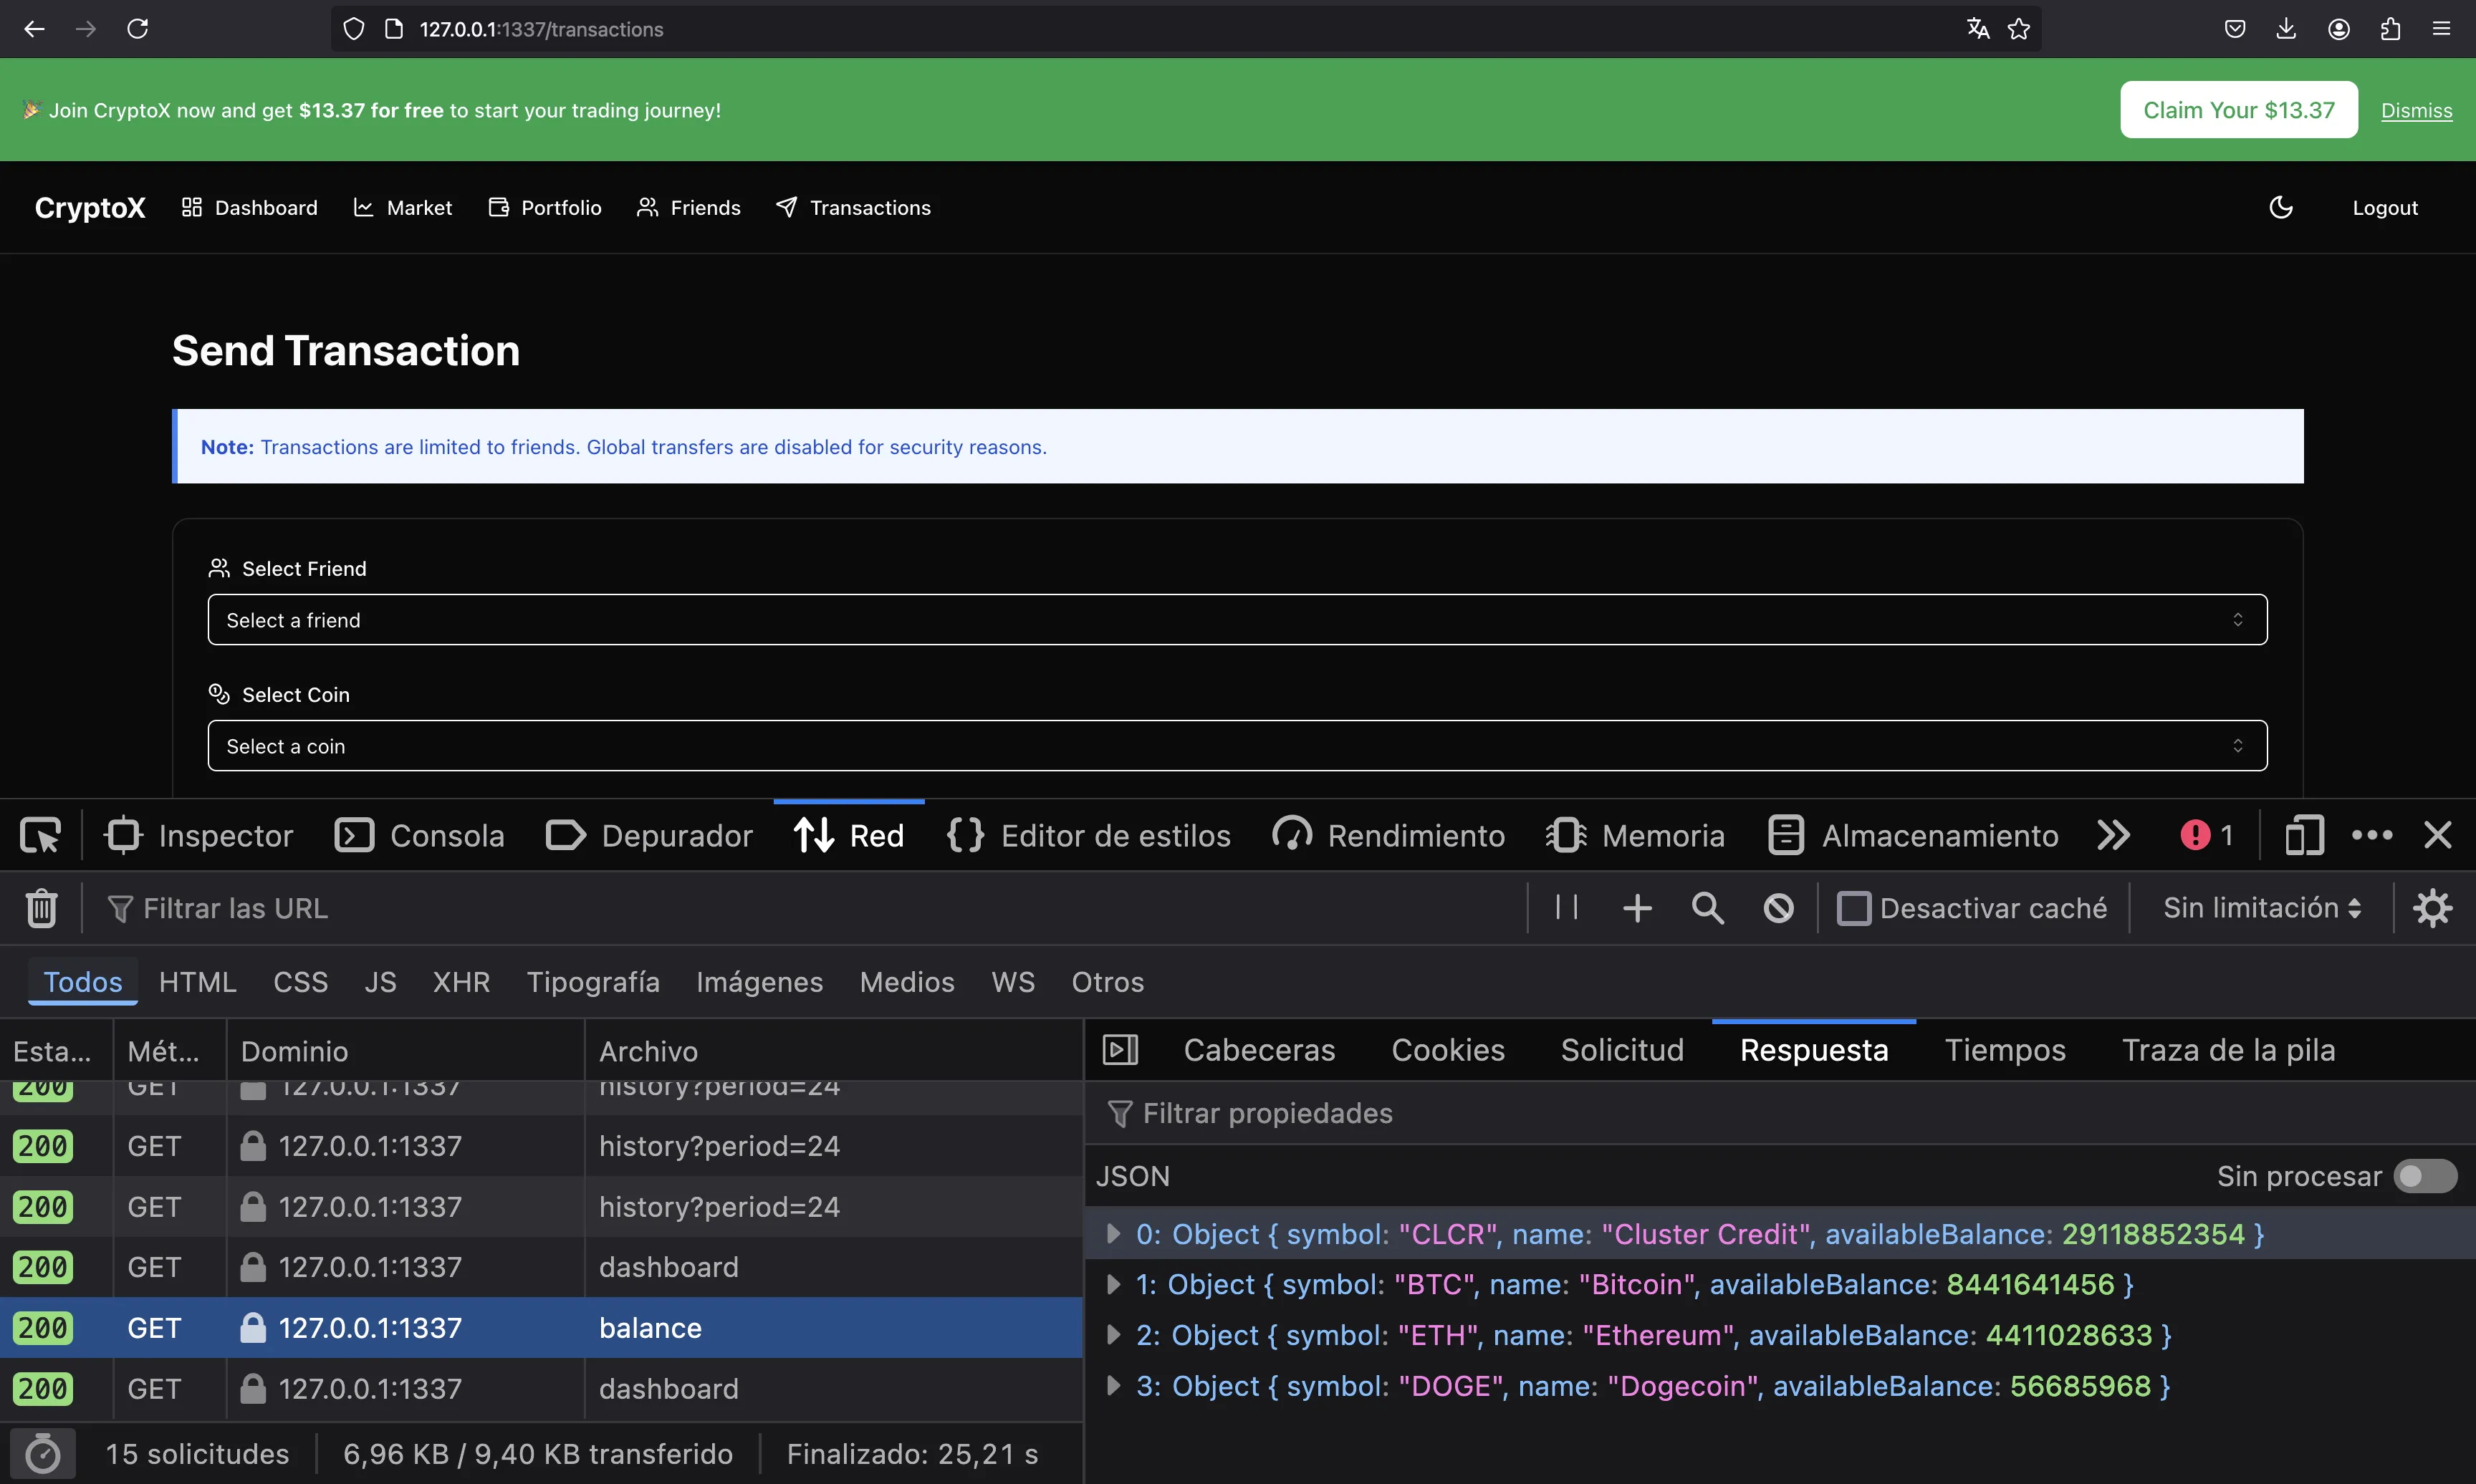Show more devtools tabs with double chevron
2476x1484 pixels.
[x=2114, y=835]
